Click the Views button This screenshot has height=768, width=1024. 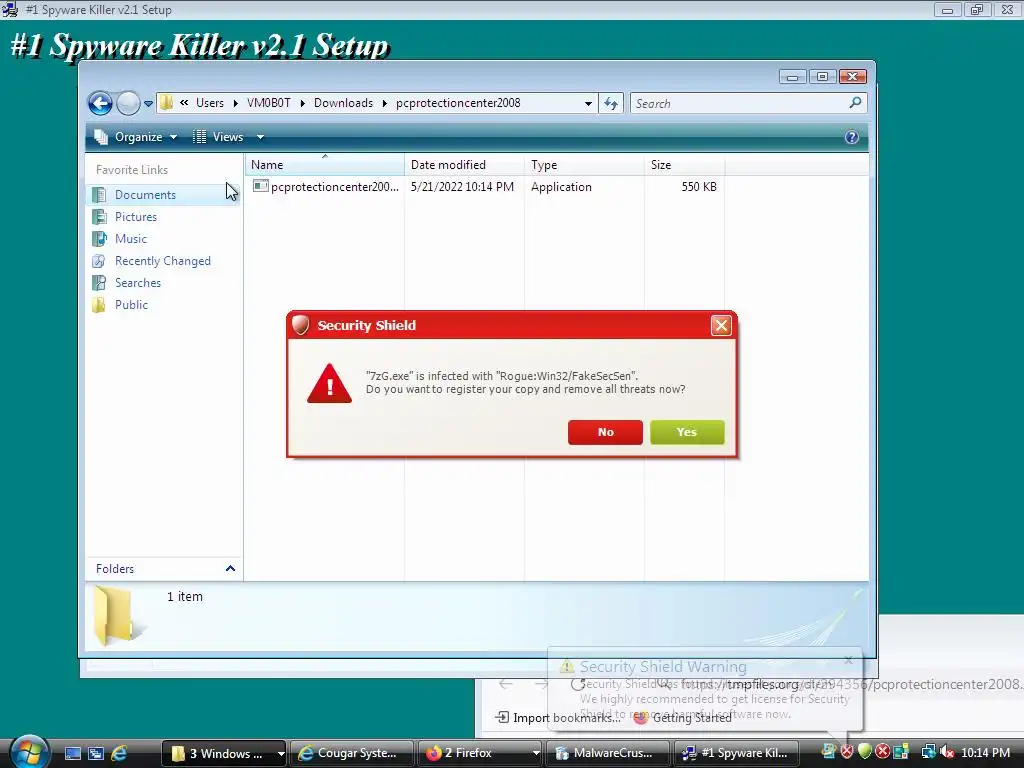tap(219, 136)
